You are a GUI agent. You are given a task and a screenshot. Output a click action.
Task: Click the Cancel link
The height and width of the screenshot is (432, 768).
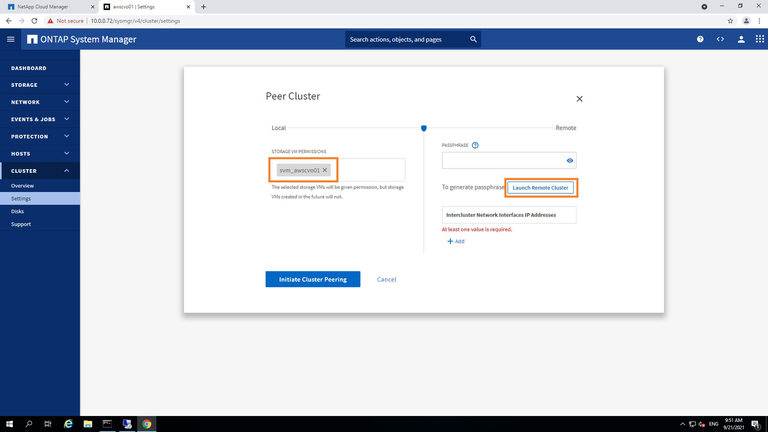[387, 279]
